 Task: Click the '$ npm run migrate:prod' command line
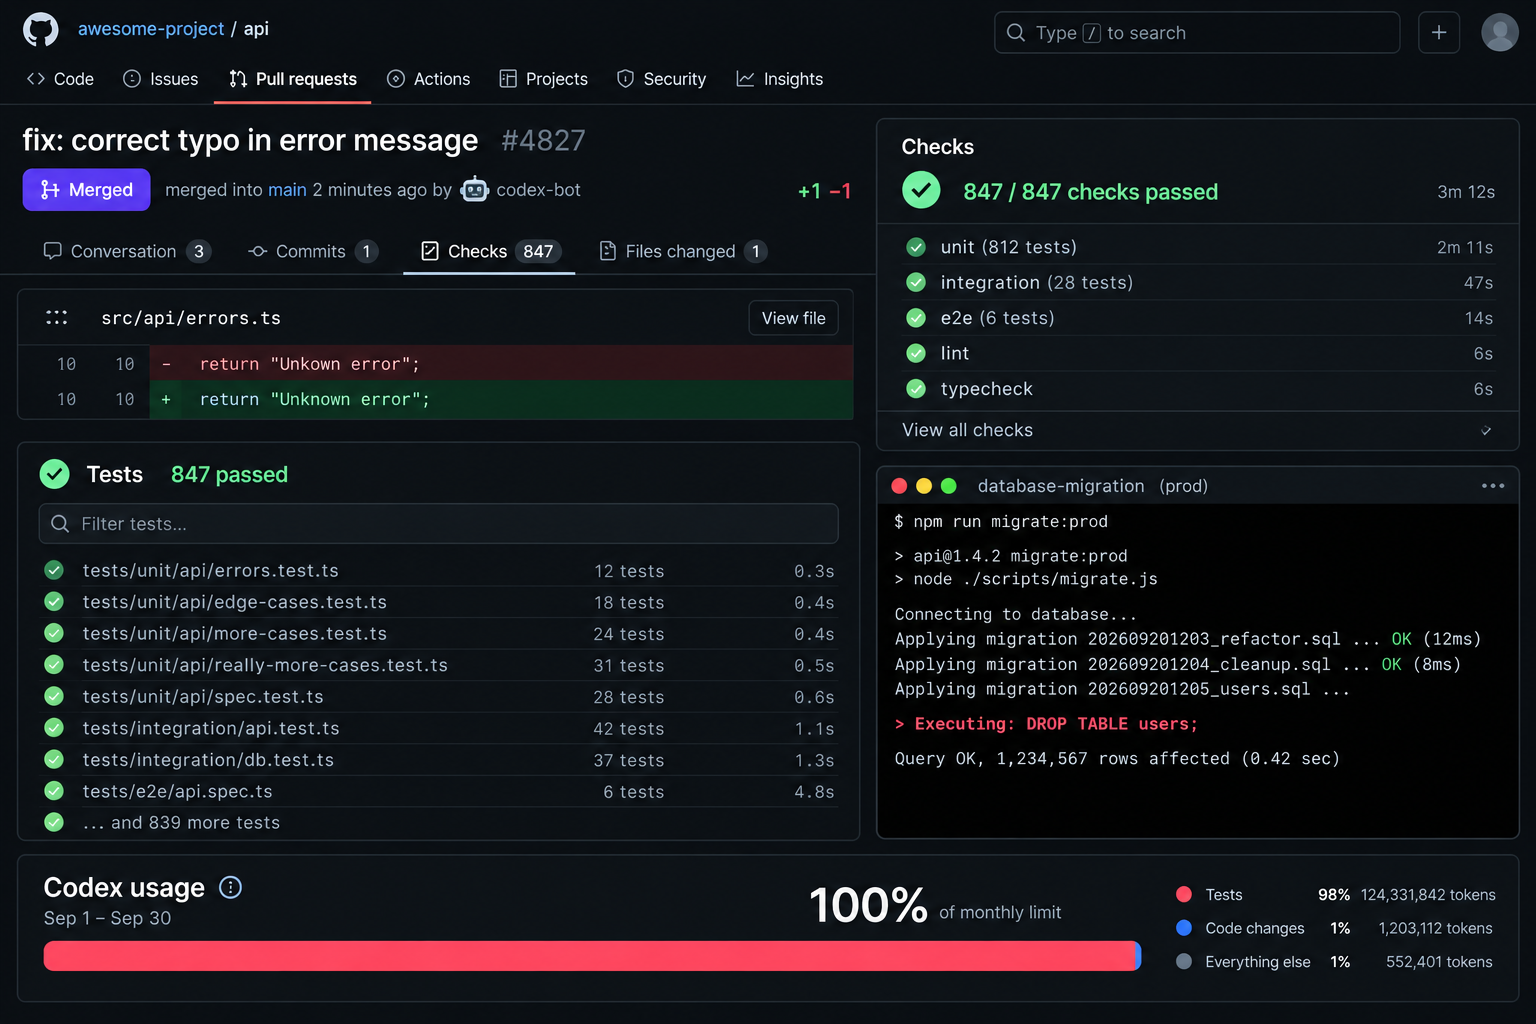coord(1001,521)
